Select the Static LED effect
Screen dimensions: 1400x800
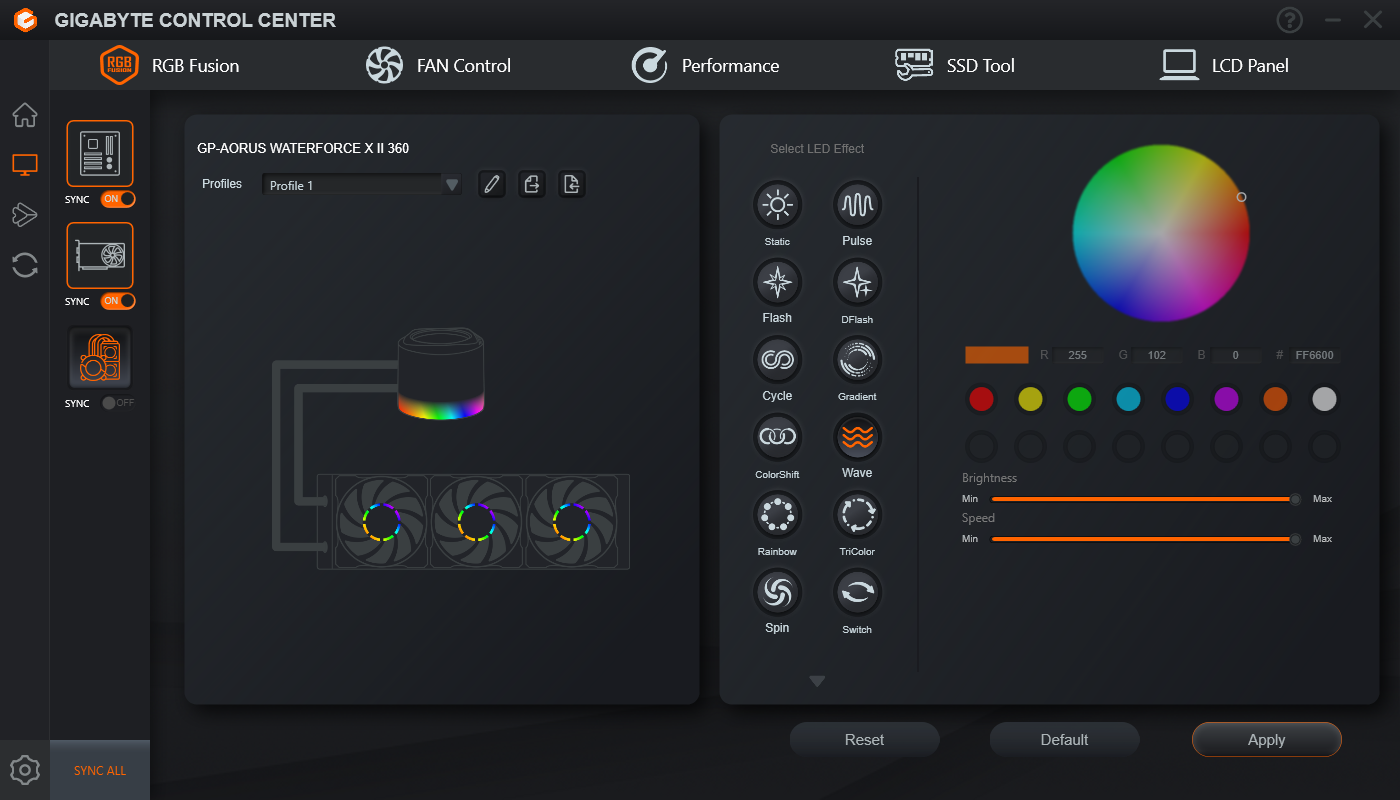click(x=777, y=205)
